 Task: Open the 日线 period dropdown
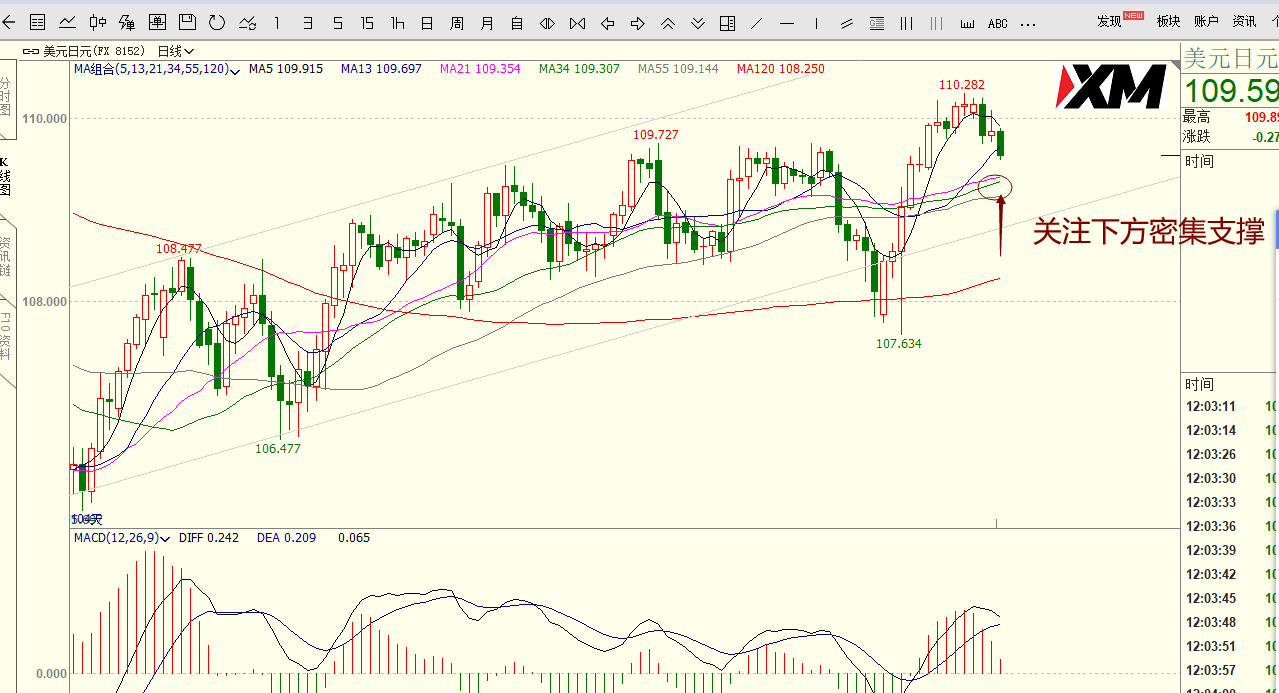(x=176, y=50)
